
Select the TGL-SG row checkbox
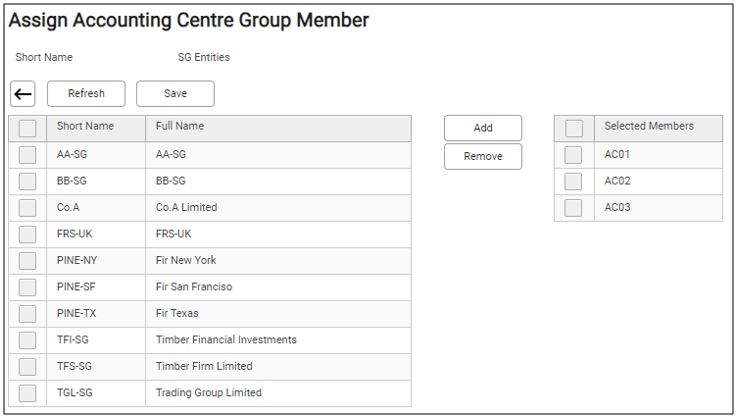(28, 393)
